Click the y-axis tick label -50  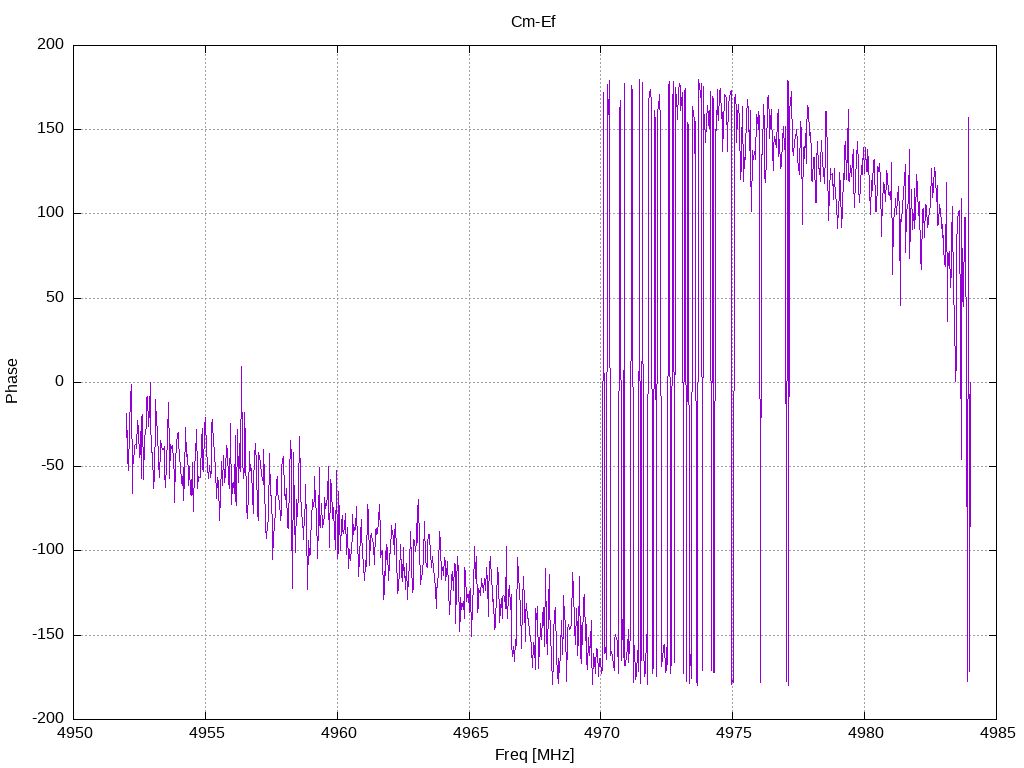[x=53, y=466]
